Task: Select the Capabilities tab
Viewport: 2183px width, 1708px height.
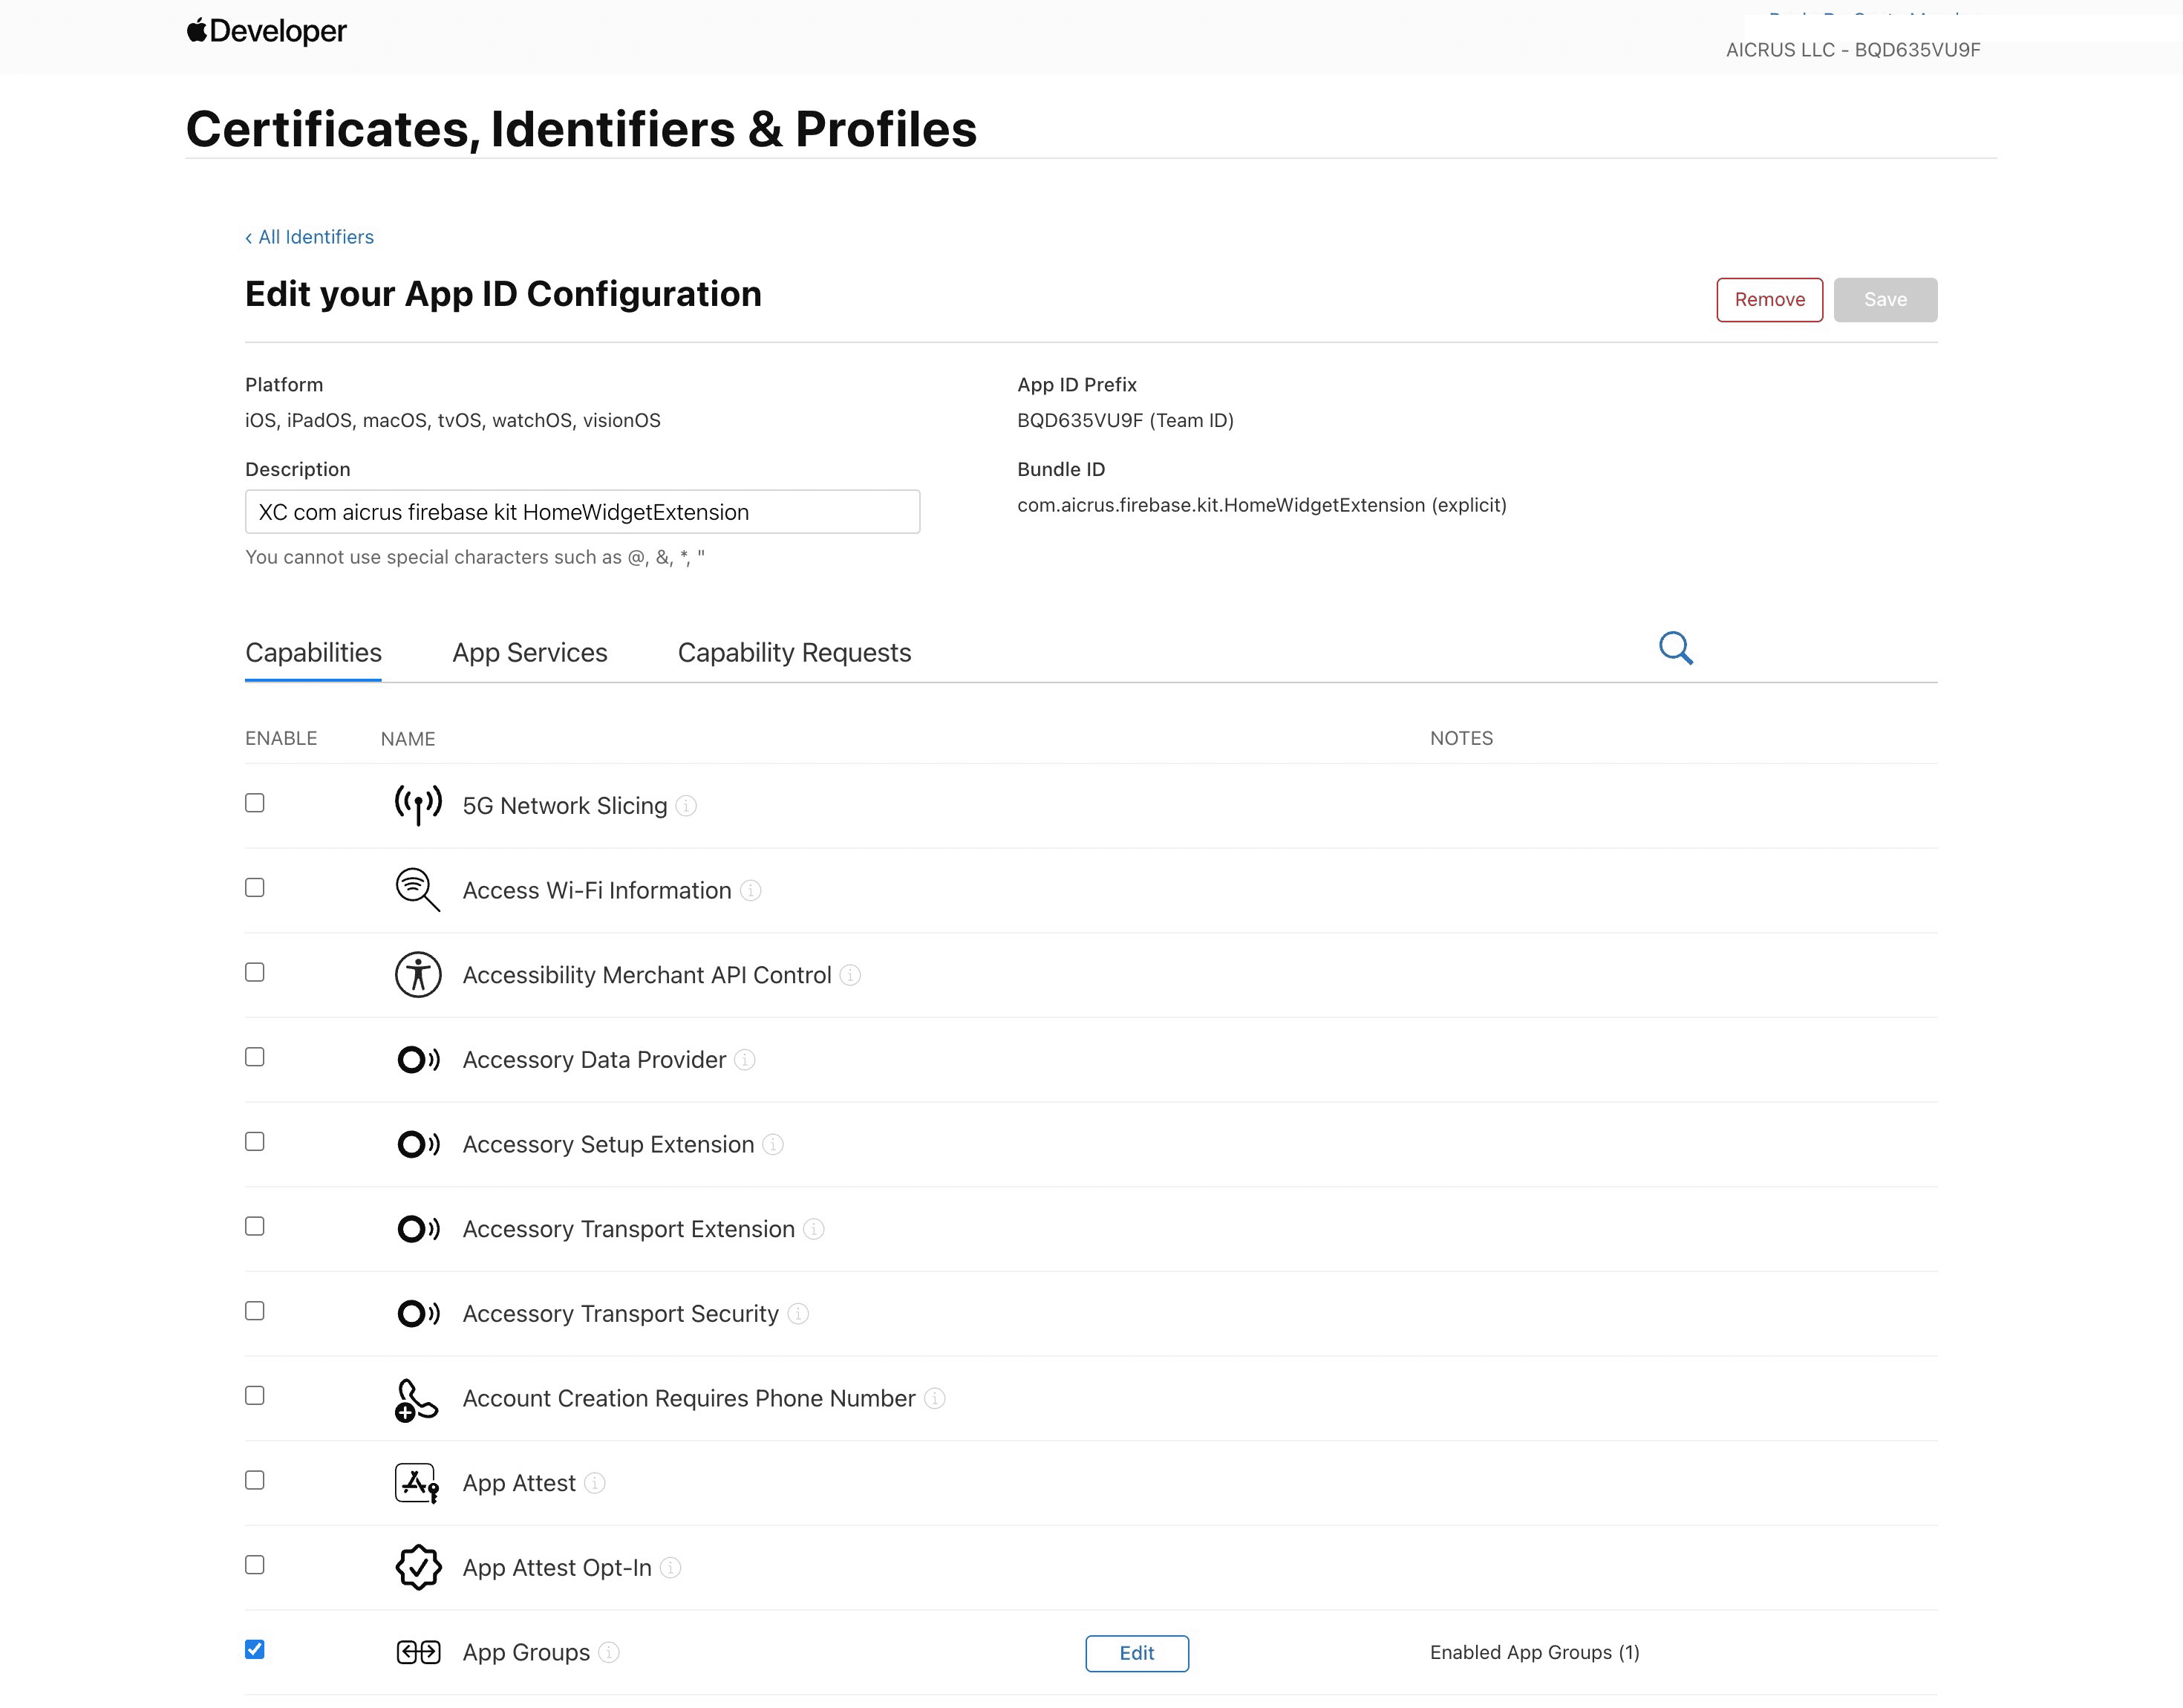Action: pos(313,652)
